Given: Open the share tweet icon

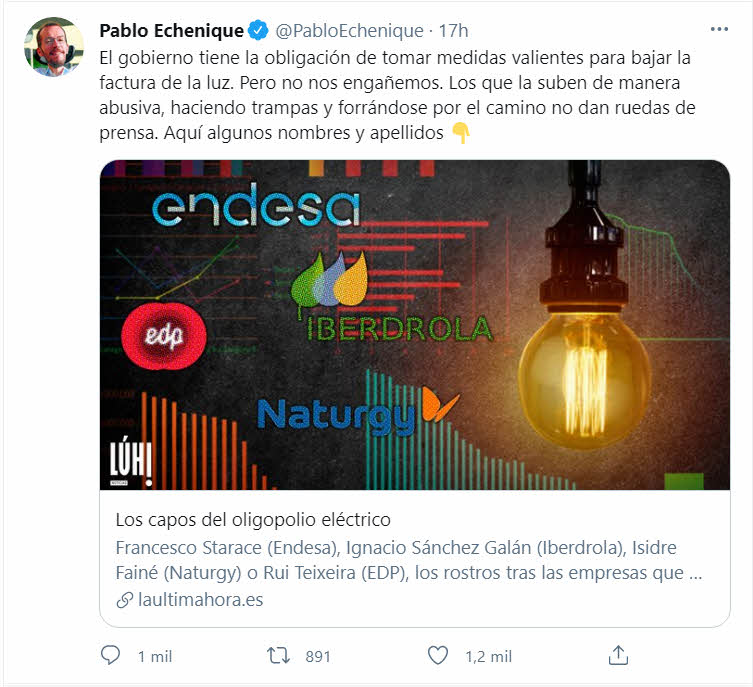Looking at the screenshot, I should tap(618, 655).
